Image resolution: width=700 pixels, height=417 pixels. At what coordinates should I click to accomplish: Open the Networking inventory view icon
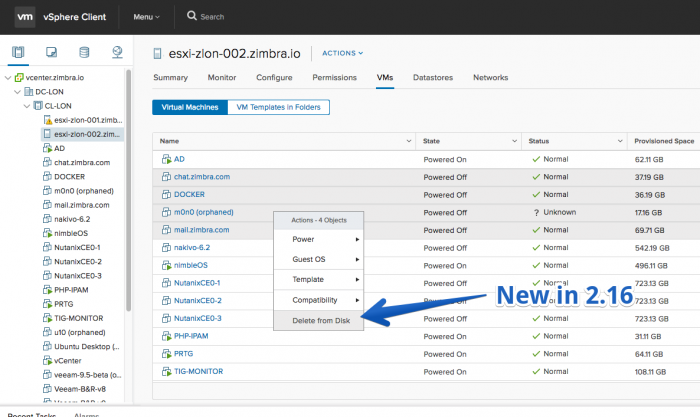[117, 52]
